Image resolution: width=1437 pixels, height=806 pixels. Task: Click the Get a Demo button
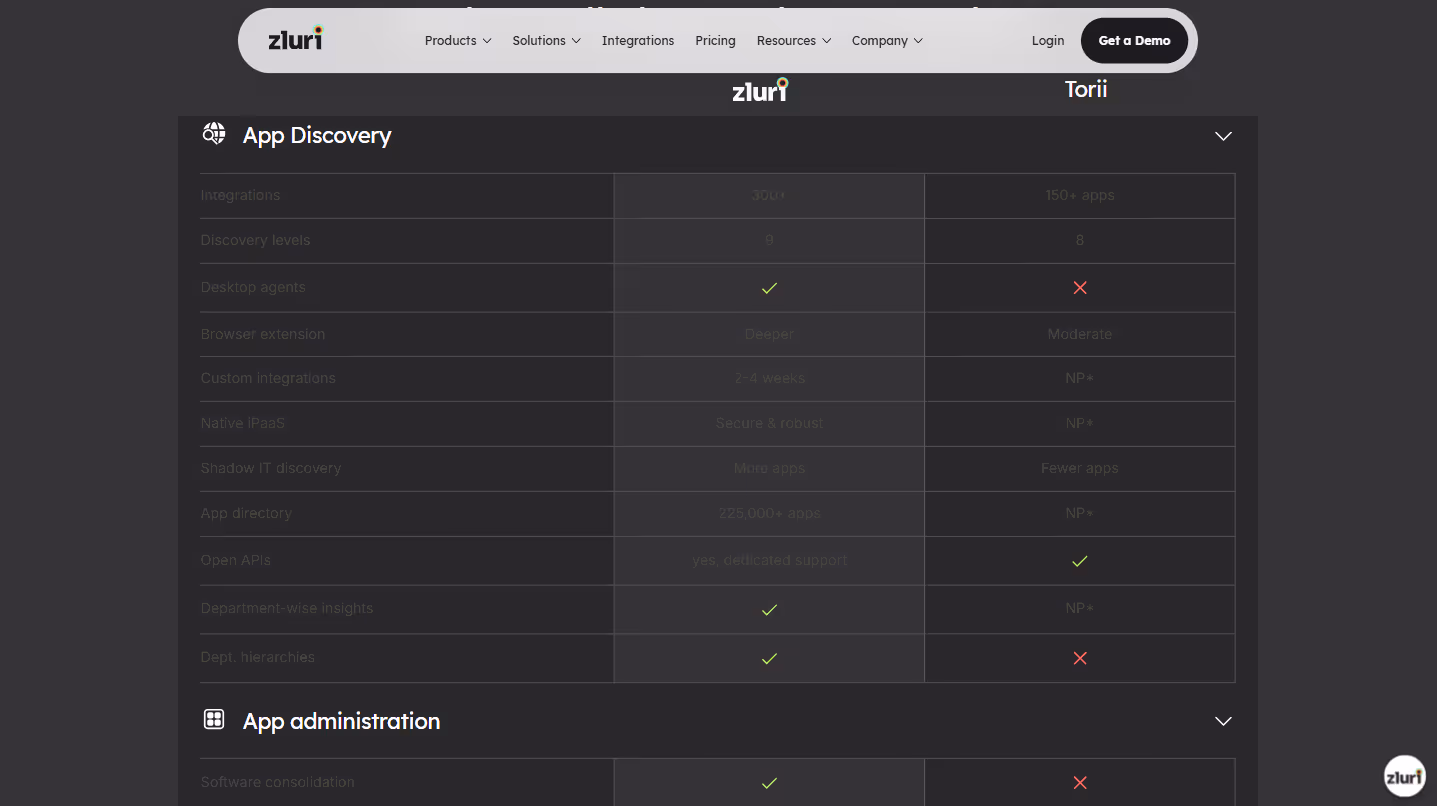[1134, 41]
